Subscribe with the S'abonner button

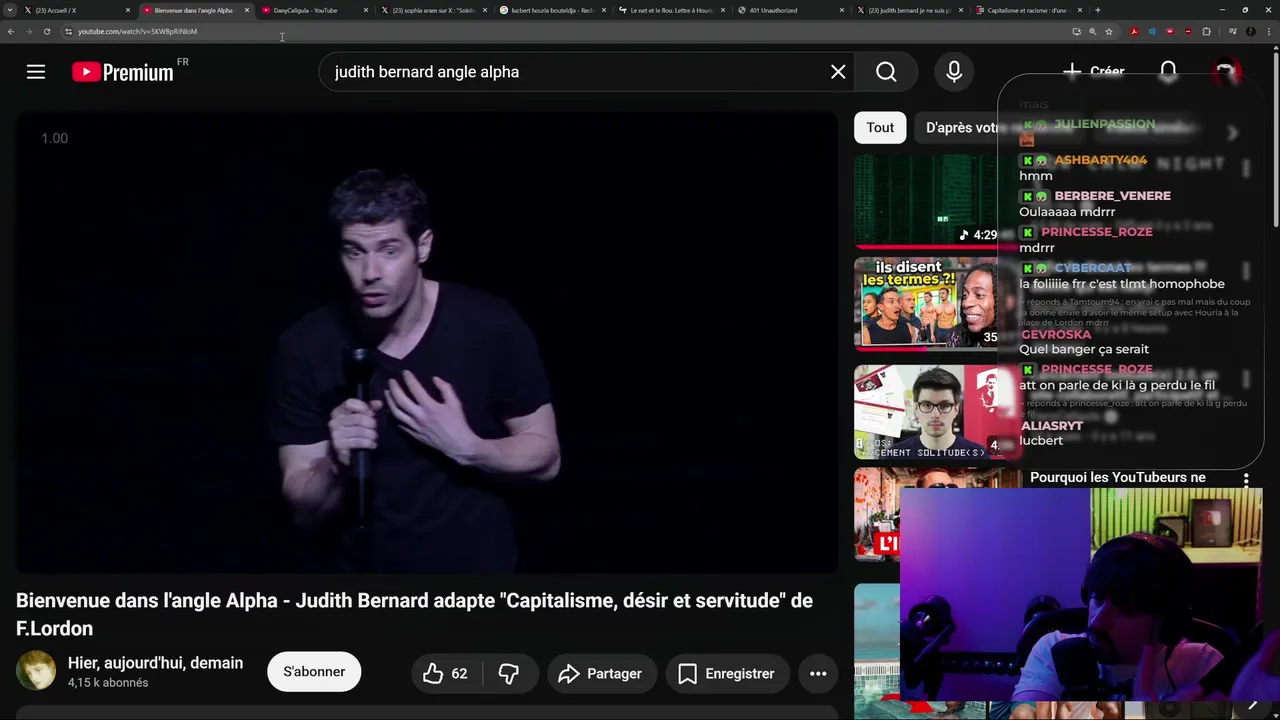coord(314,672)
